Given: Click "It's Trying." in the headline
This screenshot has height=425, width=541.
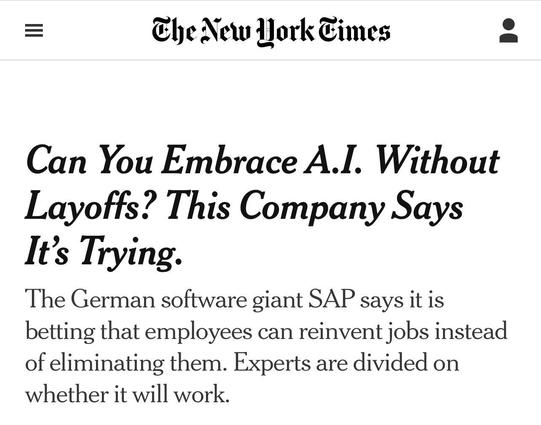Looking at the screenshot, I should (x=104, y=253).
